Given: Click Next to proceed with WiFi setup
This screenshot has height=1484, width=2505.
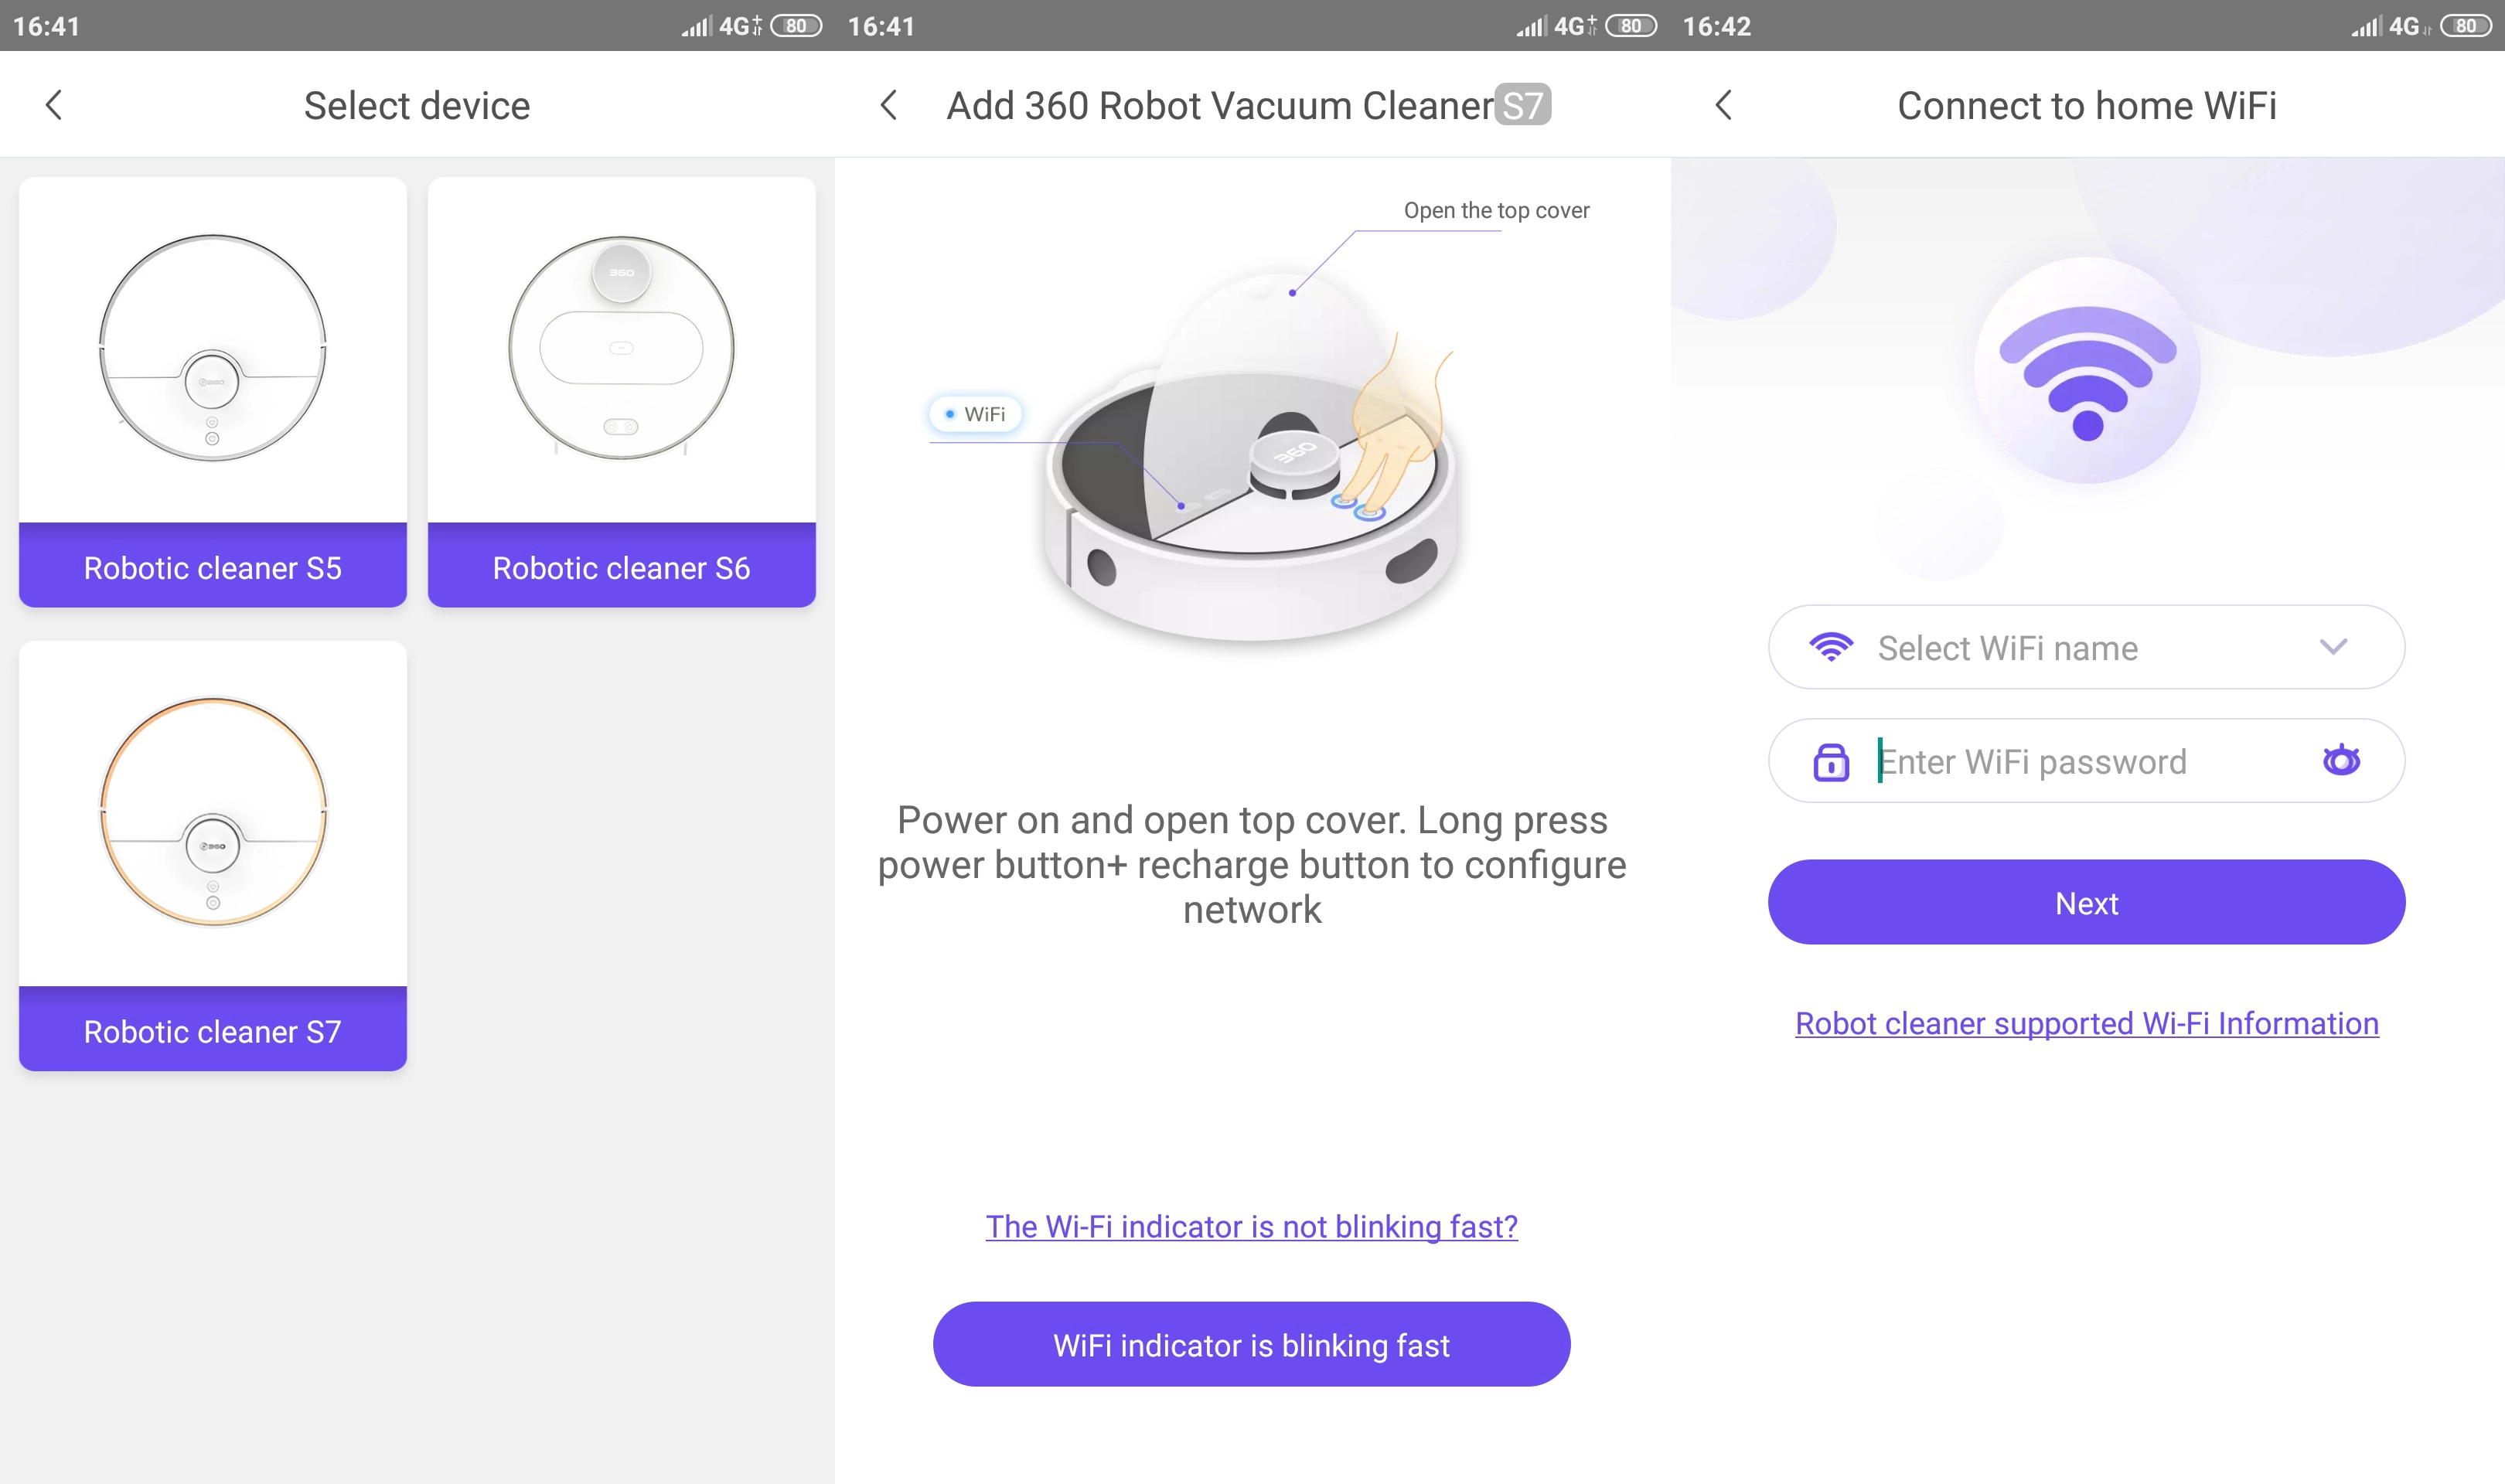Looking at the screenshot, I should 2086,903.
